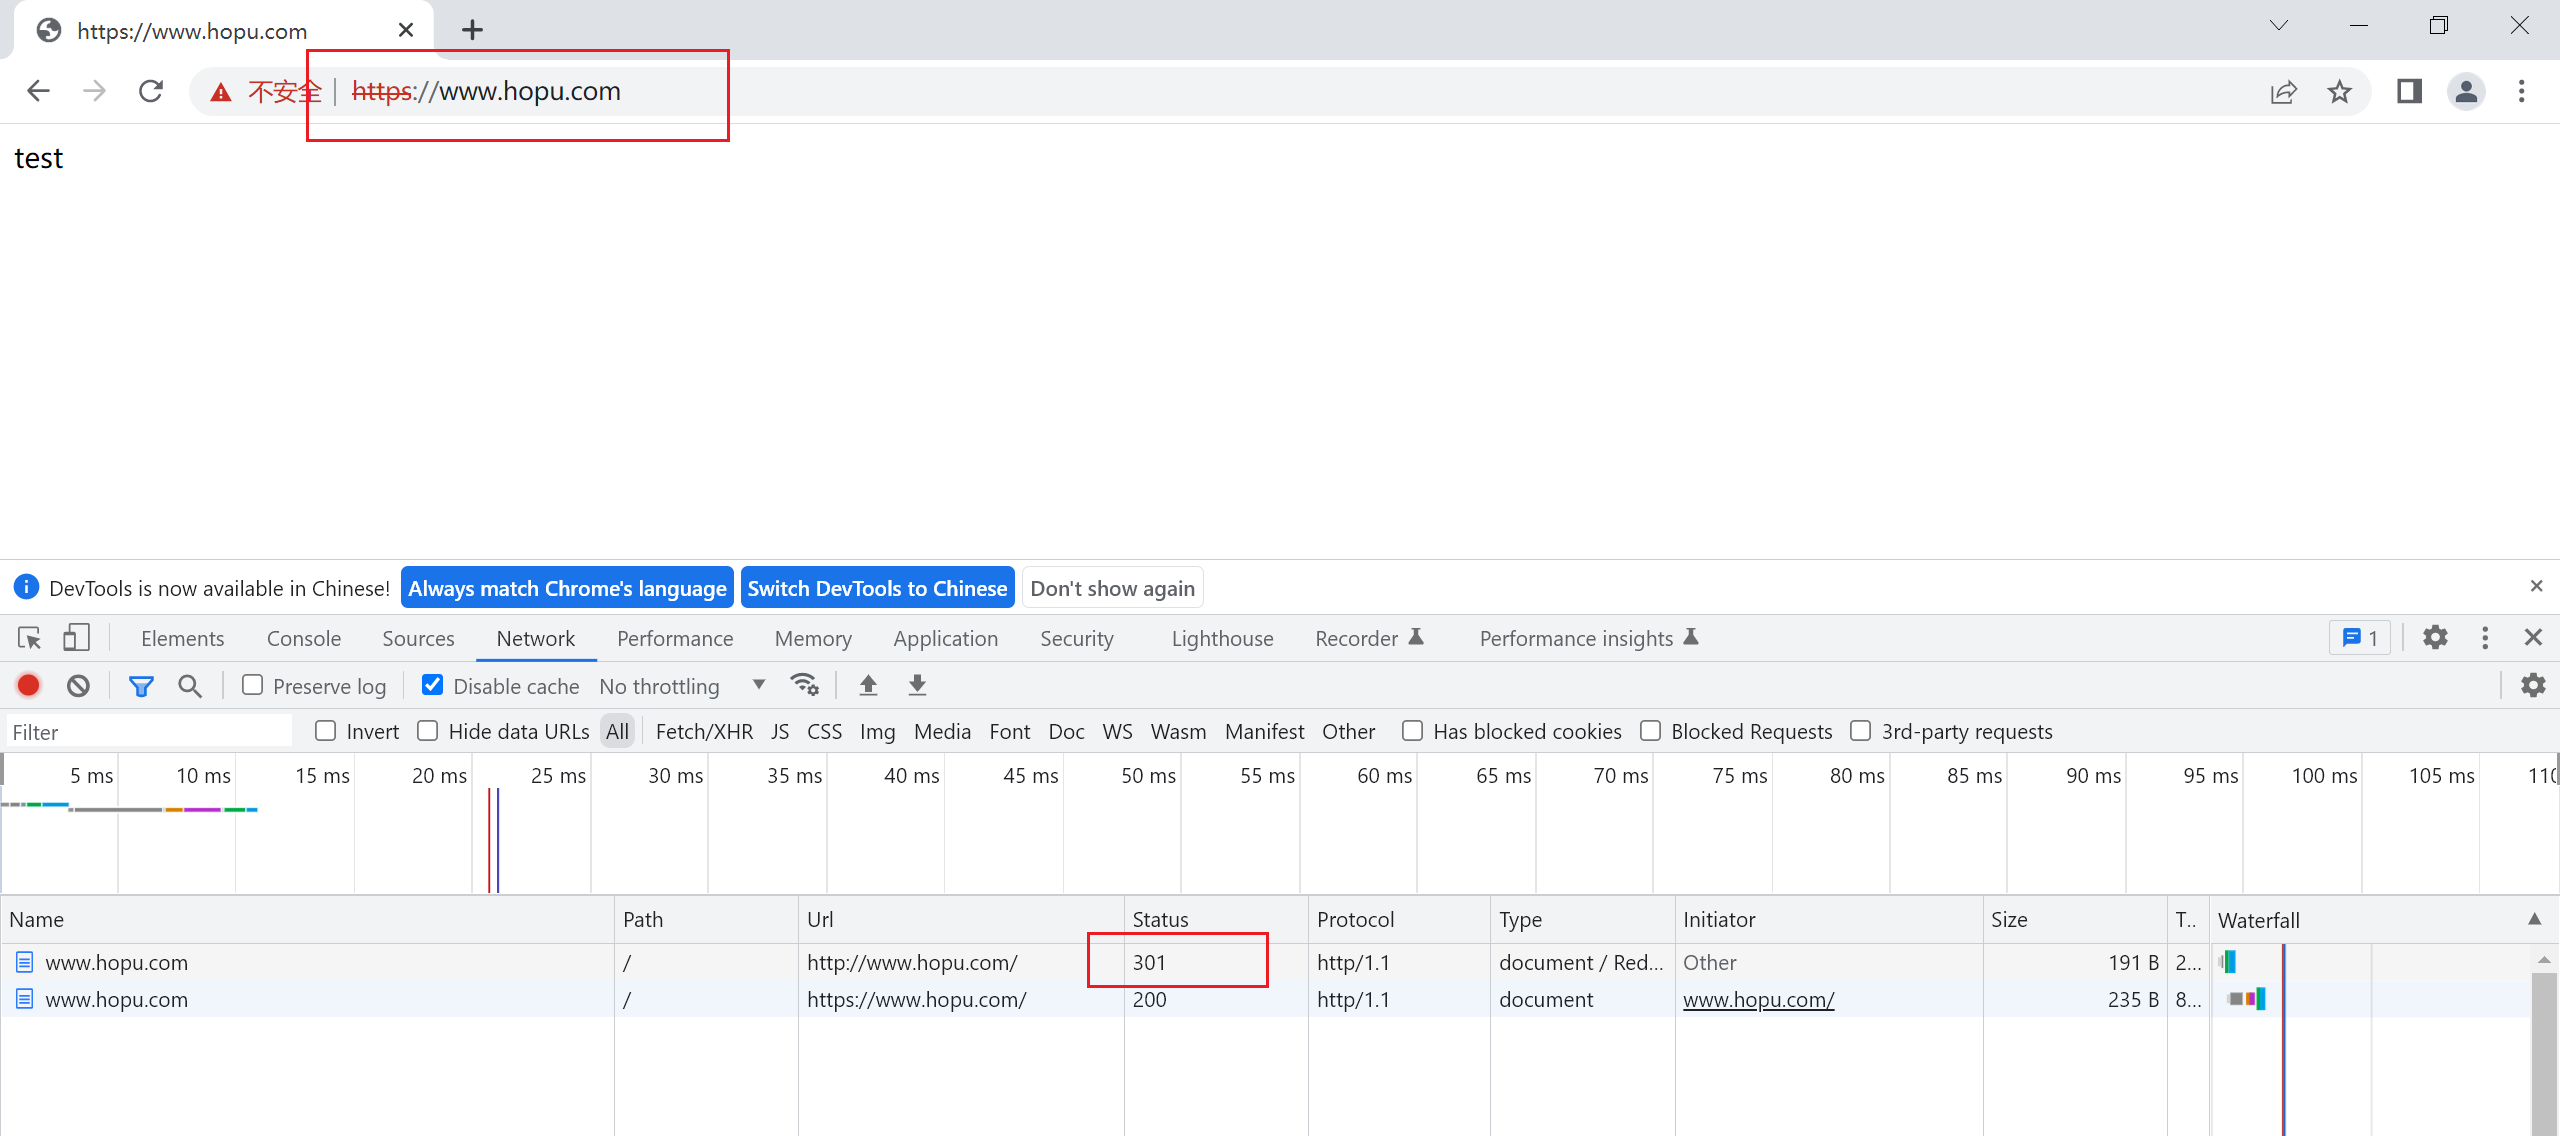Import HAR file with upload arrow
Viewport: 2560px width, 1136px height.
click(868, 685)
